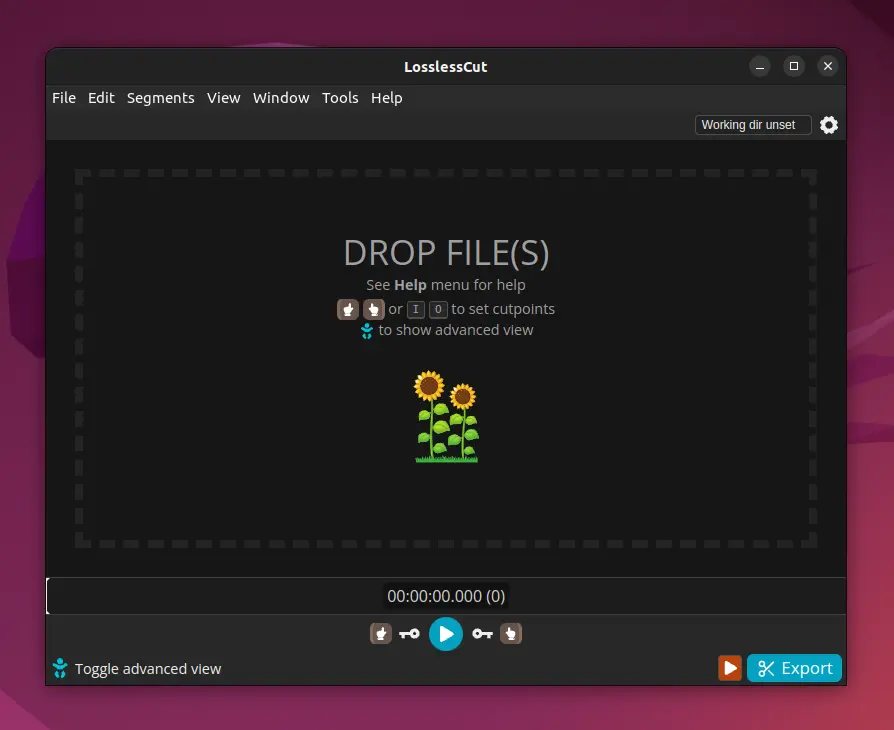Set cut end with right hand icon

point(511,633)
